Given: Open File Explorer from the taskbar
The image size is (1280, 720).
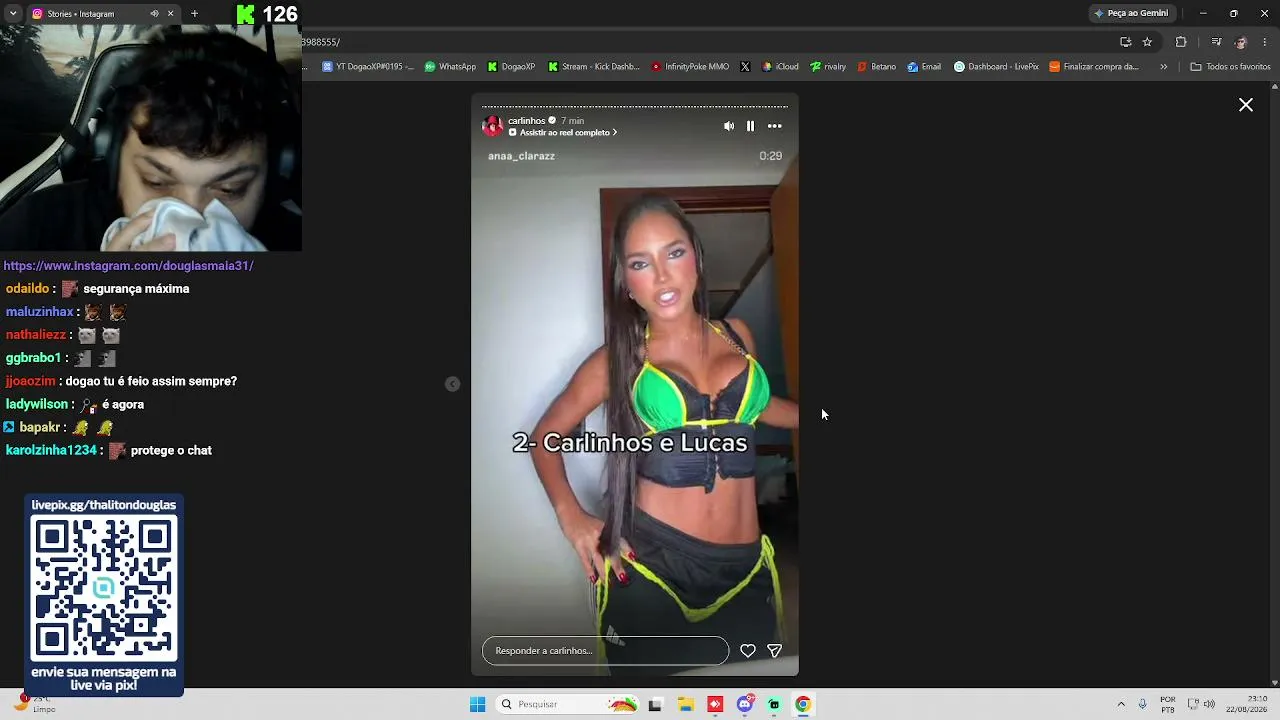Looking at the screenshot, I should point(685,704).
